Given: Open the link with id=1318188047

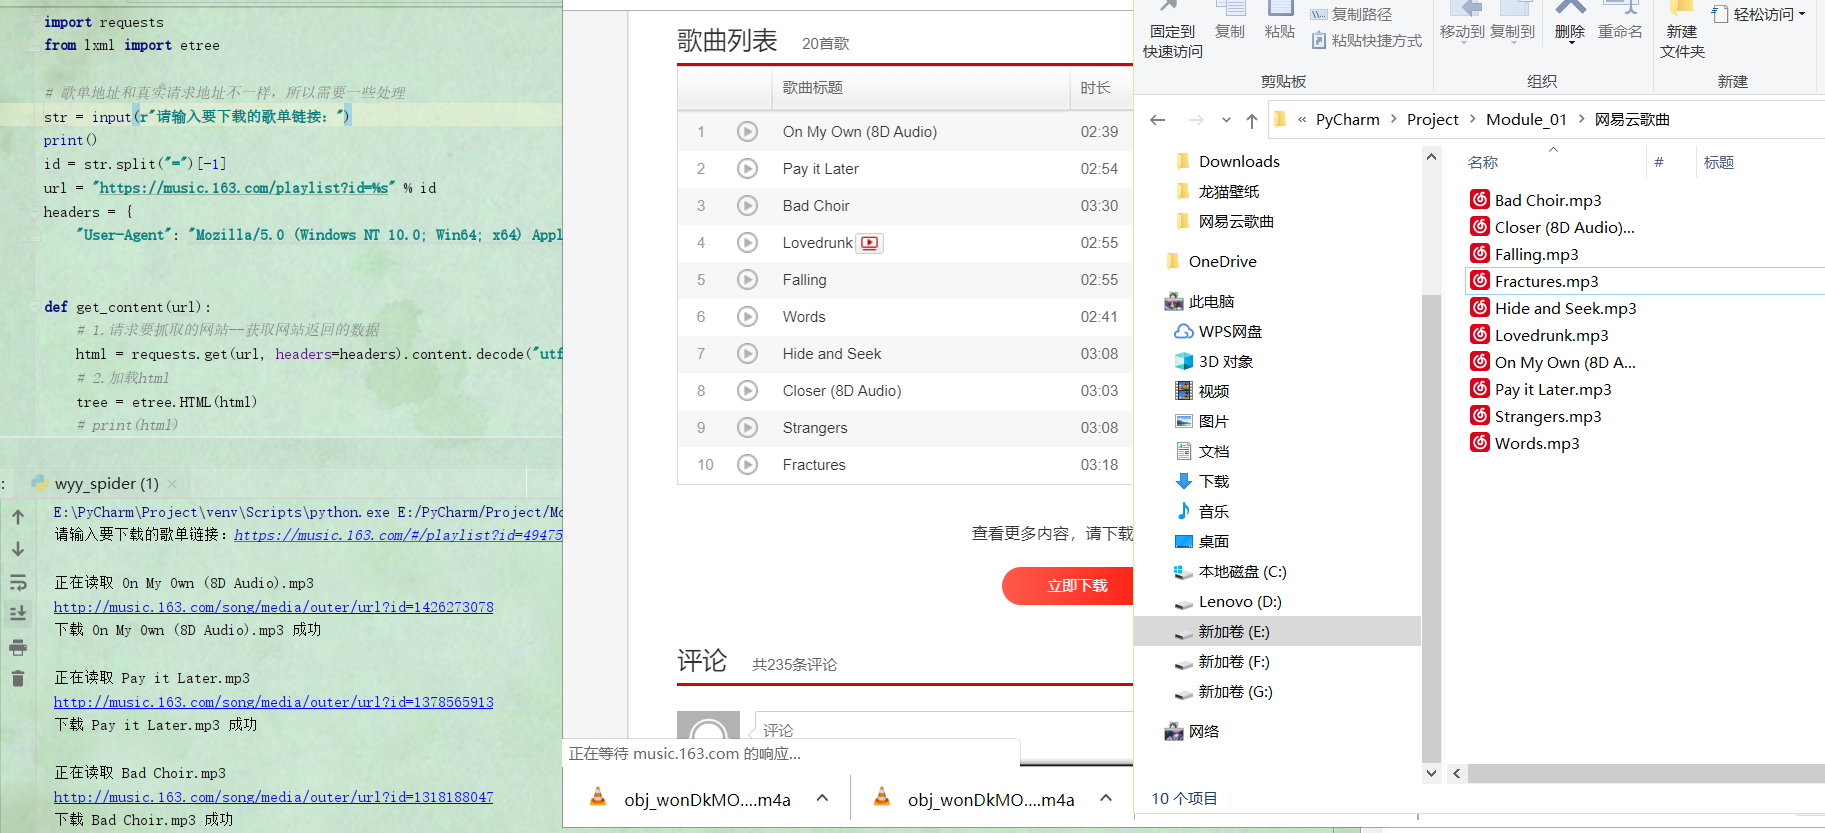Looking at the screenshot, I should click(273, 797).
